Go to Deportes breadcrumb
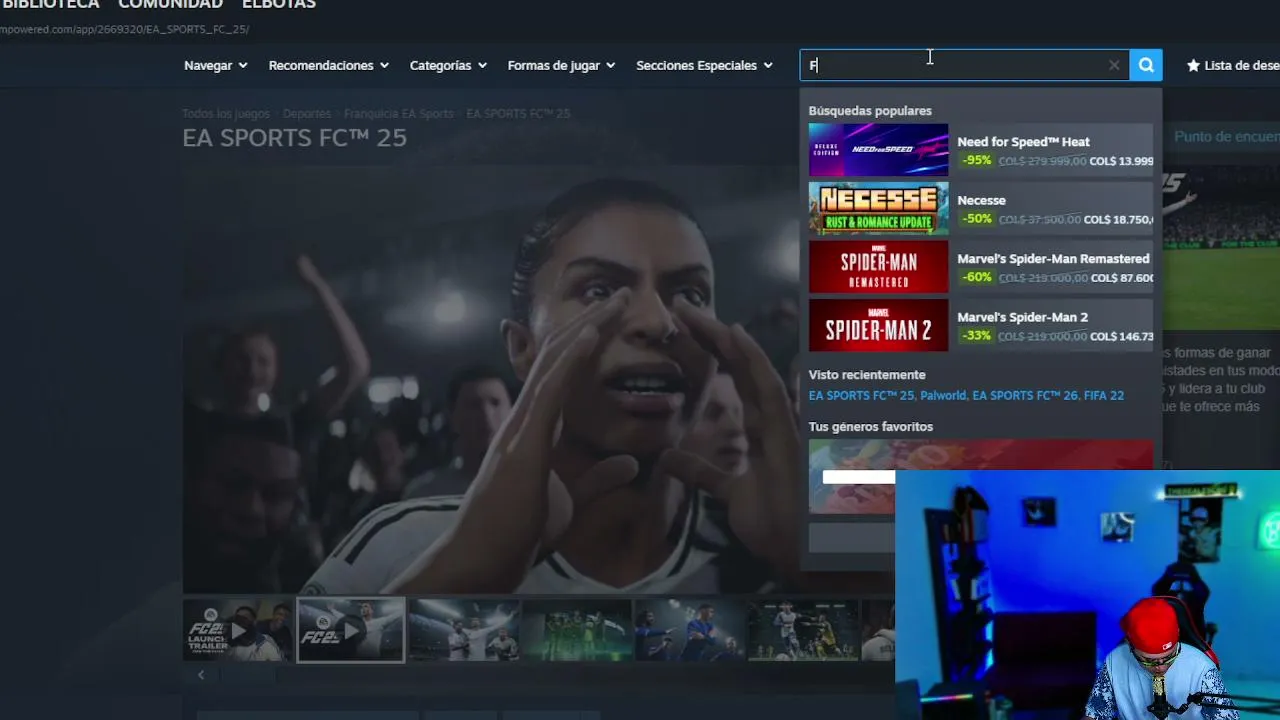Viewport: 1280px width, 720px height. [307, 114]
